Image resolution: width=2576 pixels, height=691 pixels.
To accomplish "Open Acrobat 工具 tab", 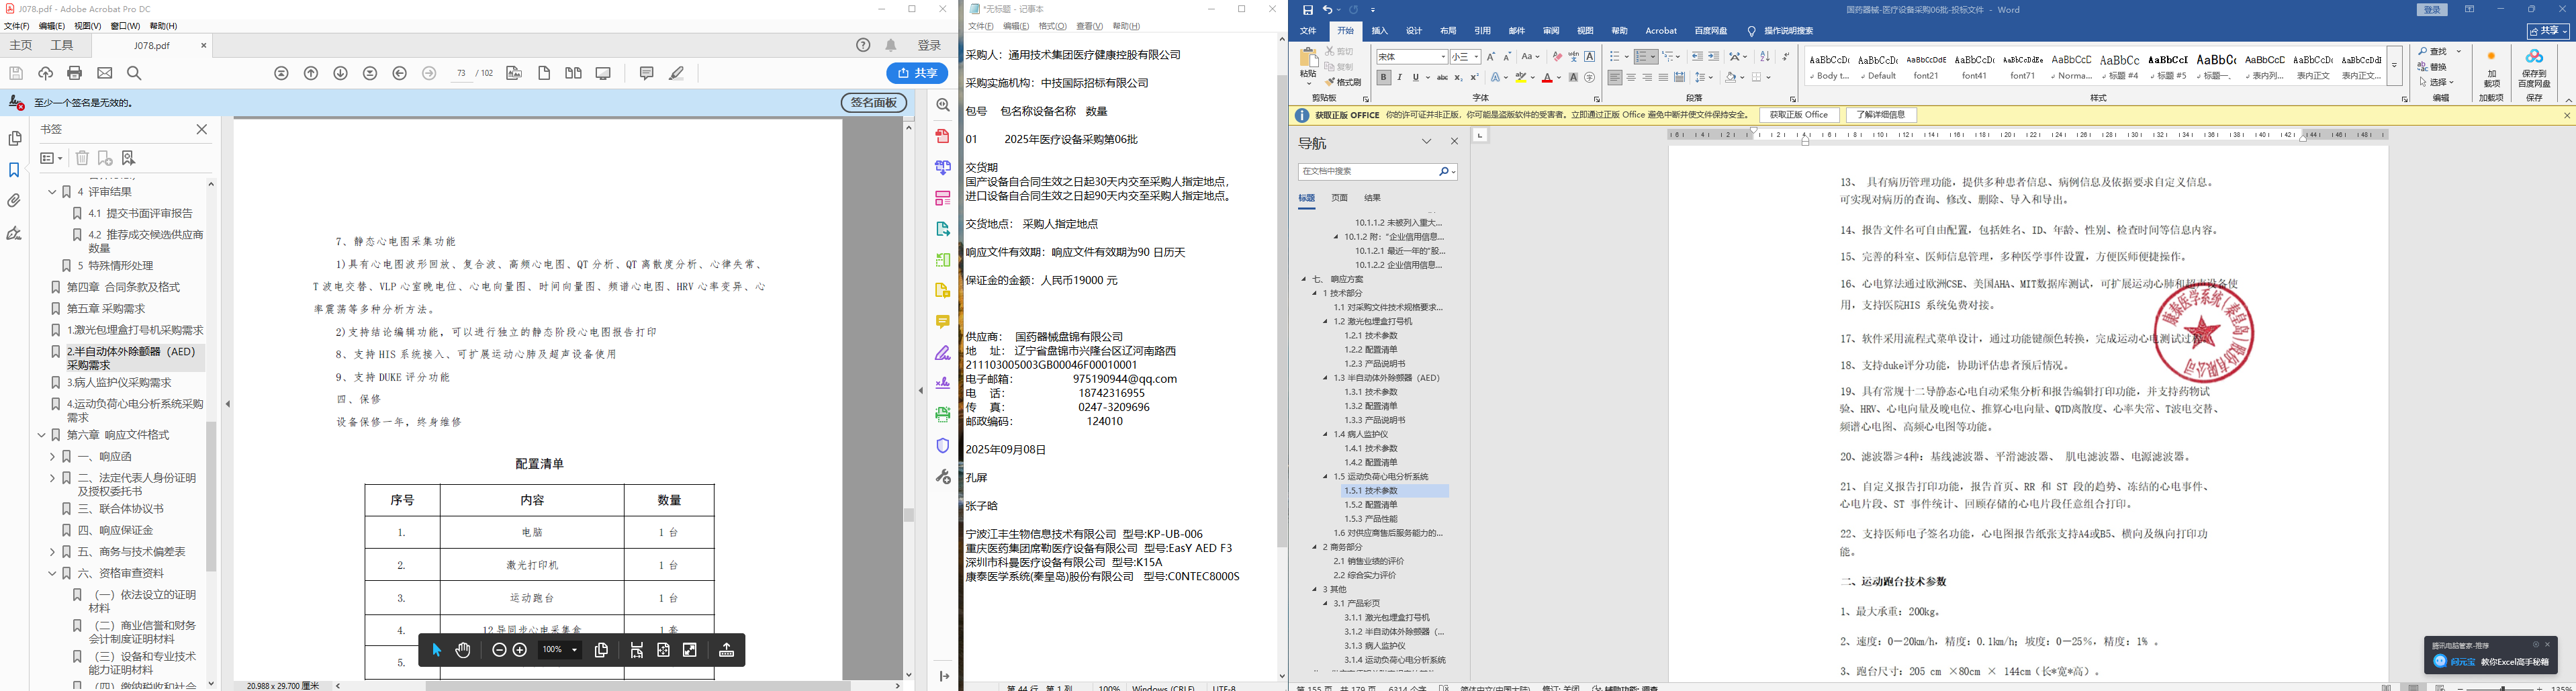I will point(62,45).
